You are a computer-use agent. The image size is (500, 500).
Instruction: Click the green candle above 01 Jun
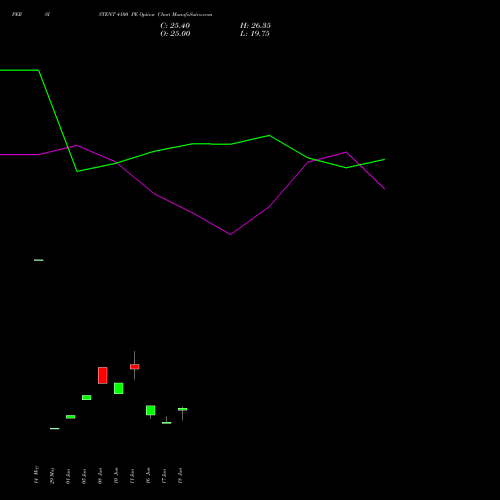[x=71, y=417]
